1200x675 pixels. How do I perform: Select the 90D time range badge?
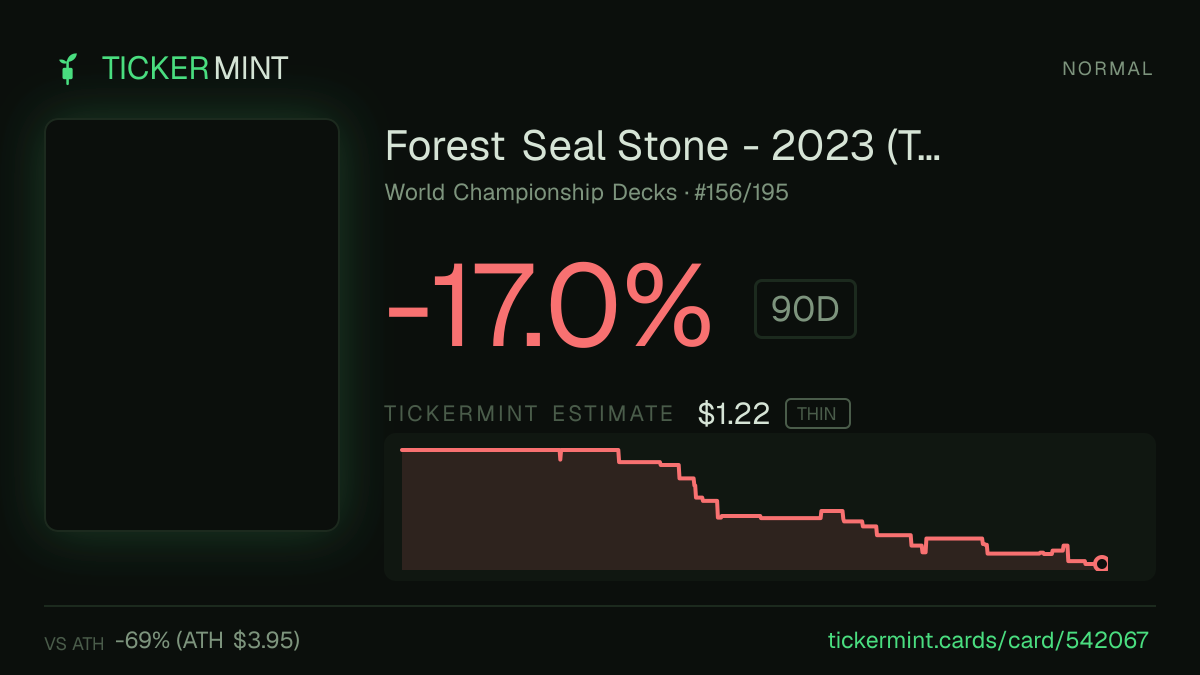coord(805,309)
